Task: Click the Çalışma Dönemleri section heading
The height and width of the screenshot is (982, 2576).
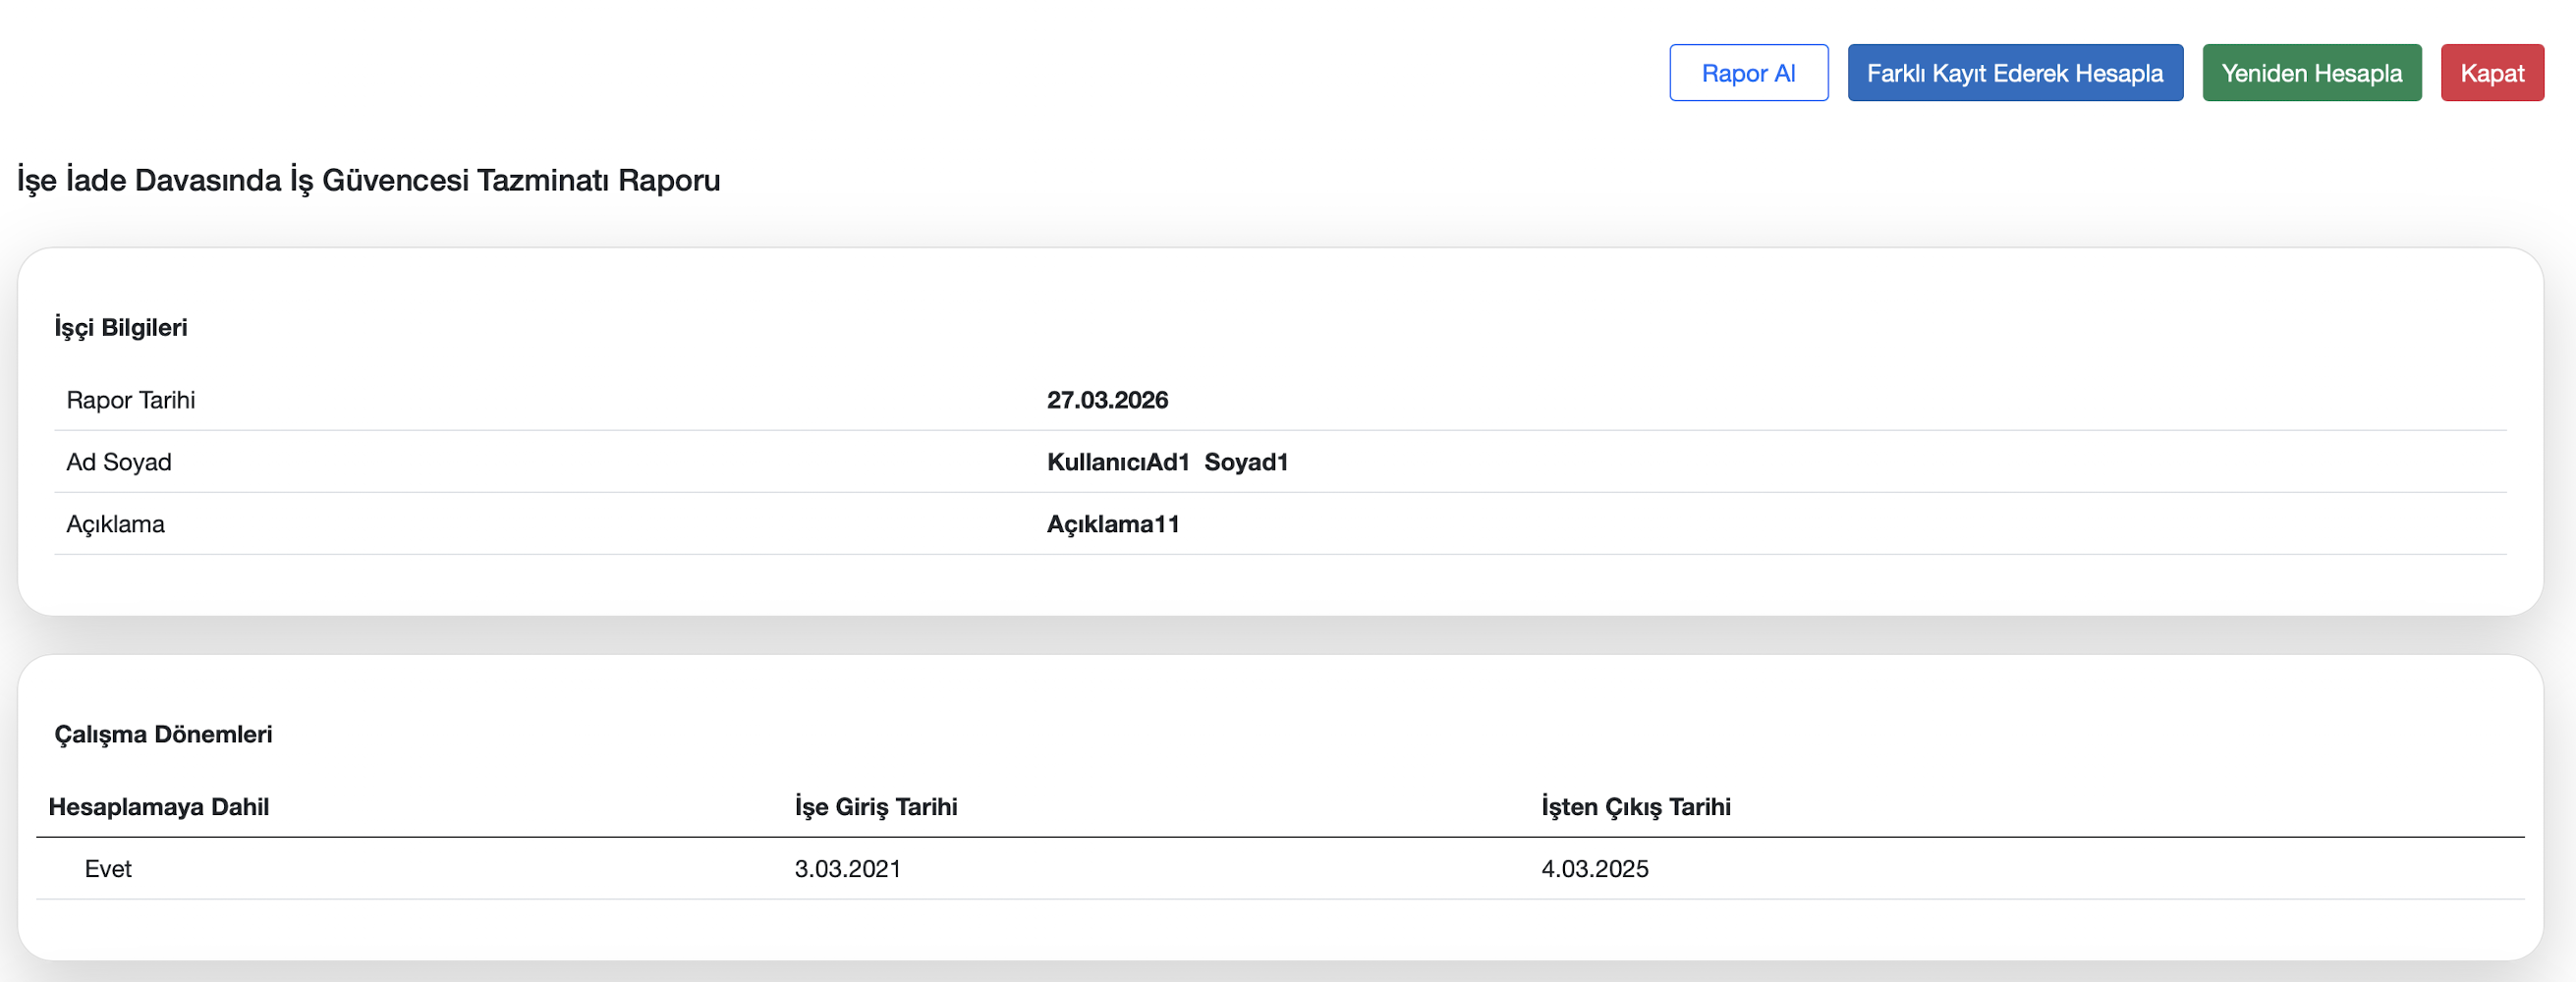Action: pyautogui.click(x=163, y=734)
